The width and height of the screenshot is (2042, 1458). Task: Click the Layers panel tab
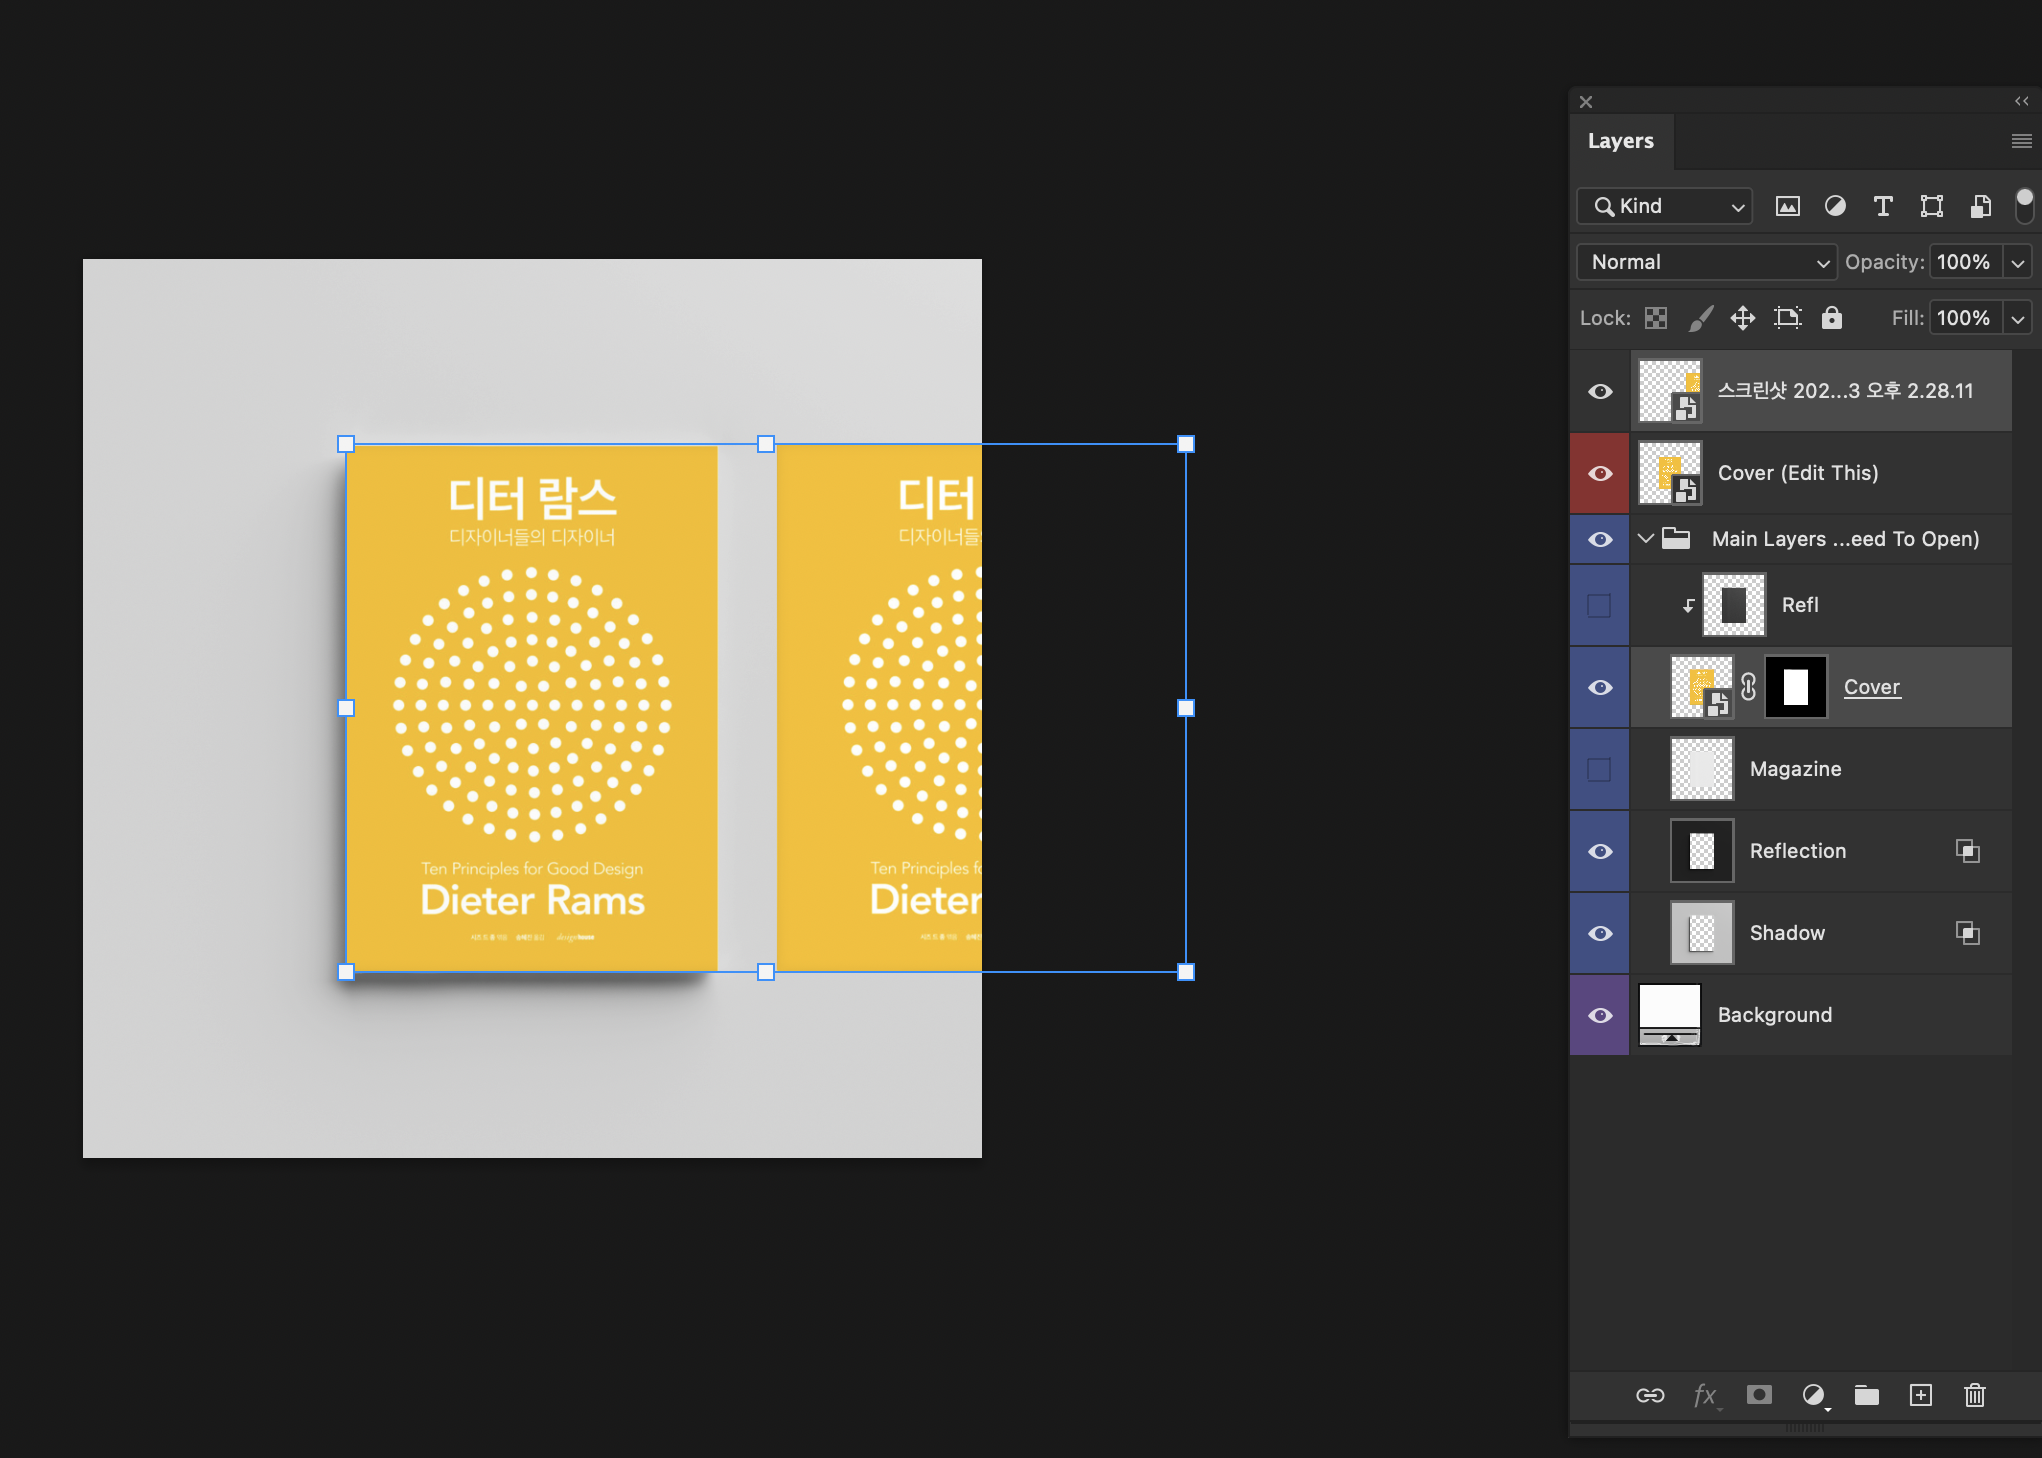1620,141
